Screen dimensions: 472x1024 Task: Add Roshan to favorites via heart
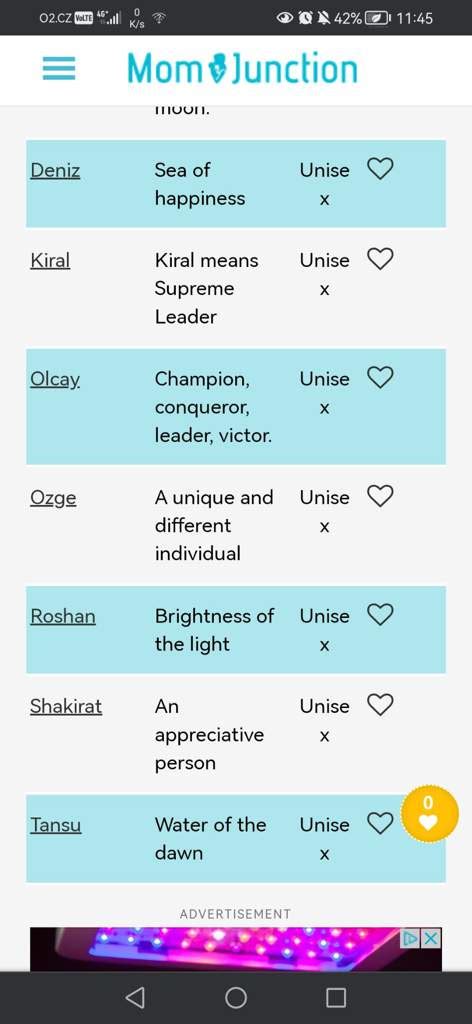[380, 615]
